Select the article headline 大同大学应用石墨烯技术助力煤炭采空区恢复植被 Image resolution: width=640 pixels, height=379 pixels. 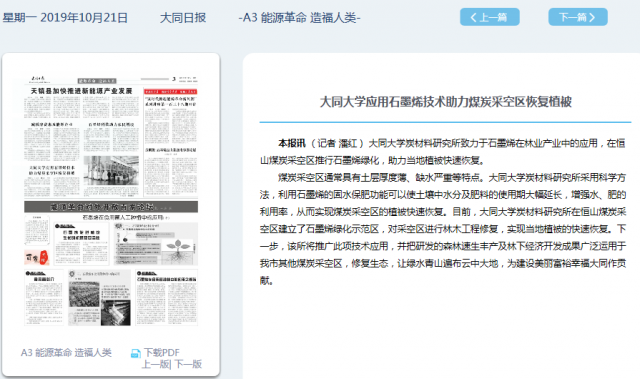coord(445,102)
